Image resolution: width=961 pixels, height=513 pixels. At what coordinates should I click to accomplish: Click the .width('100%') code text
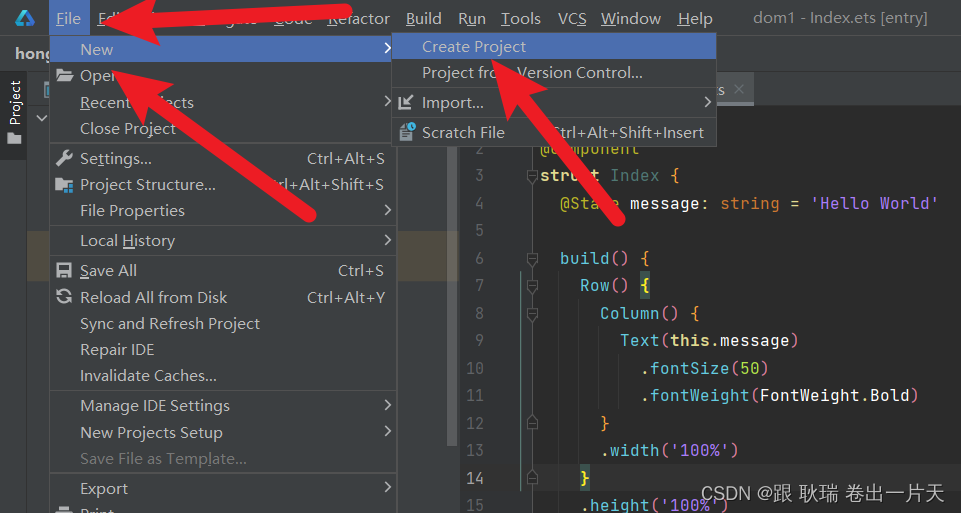(x=669, y=450)
